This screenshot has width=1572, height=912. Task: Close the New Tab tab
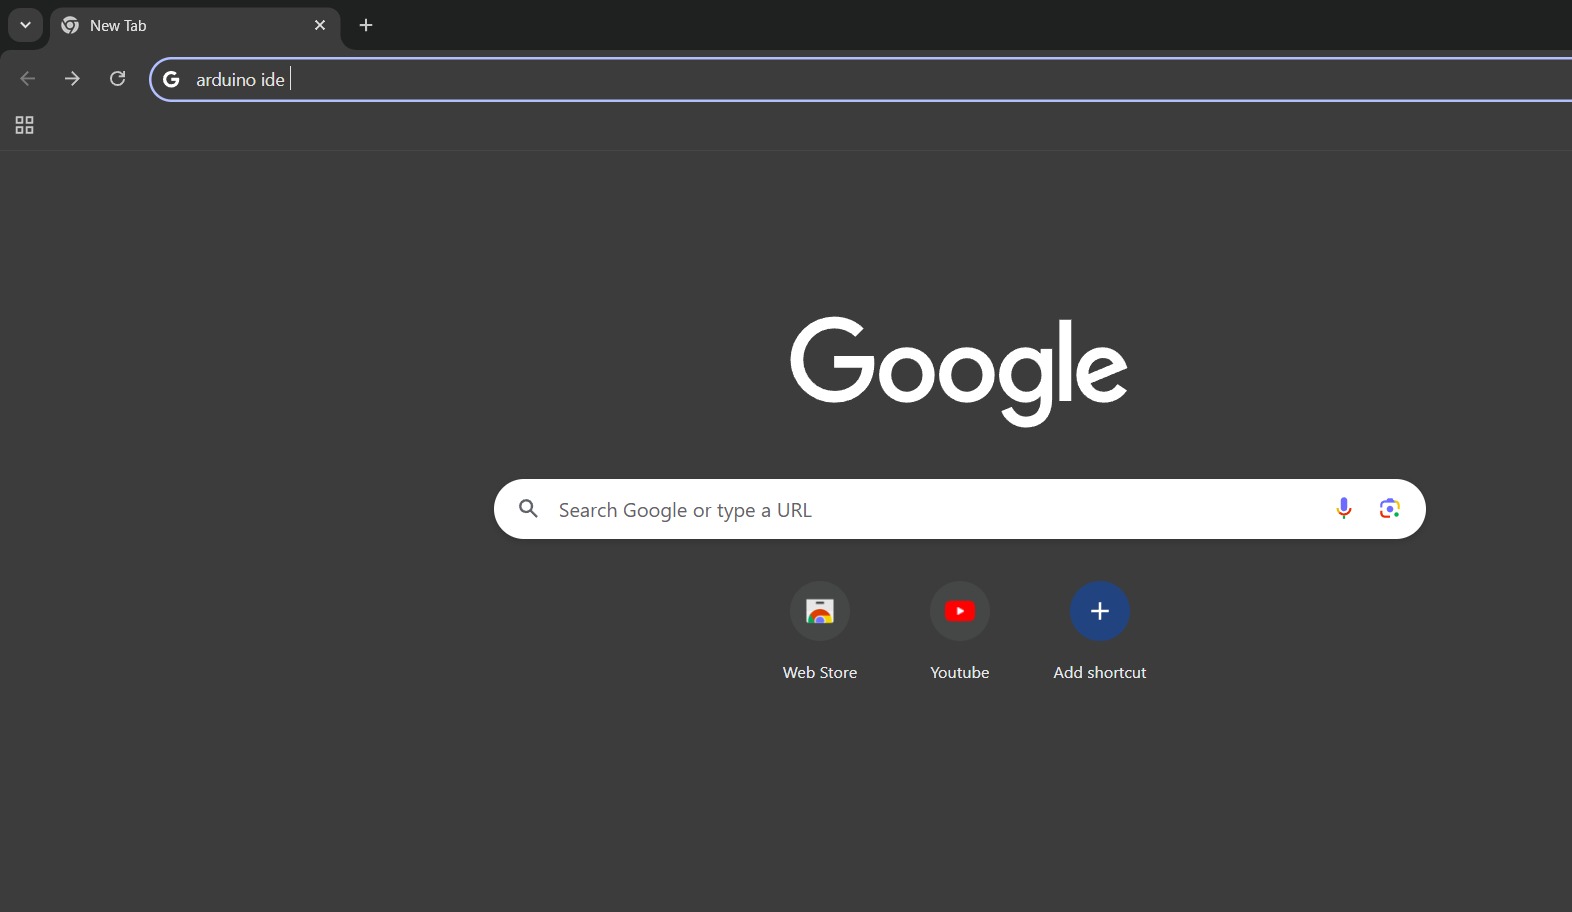pyautogui.click(x=320, y=25)
